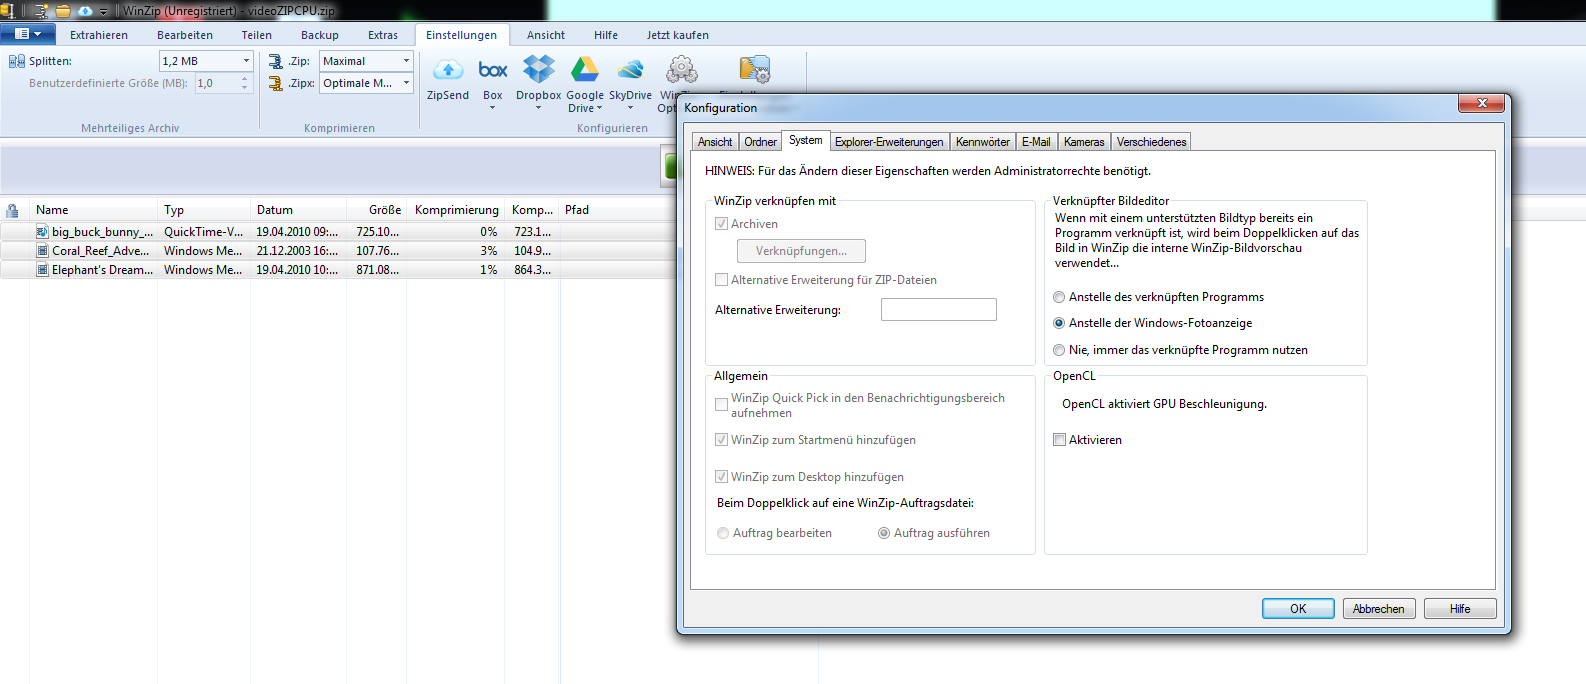Select Anstelle des verknüpften Programms option

1059,297
